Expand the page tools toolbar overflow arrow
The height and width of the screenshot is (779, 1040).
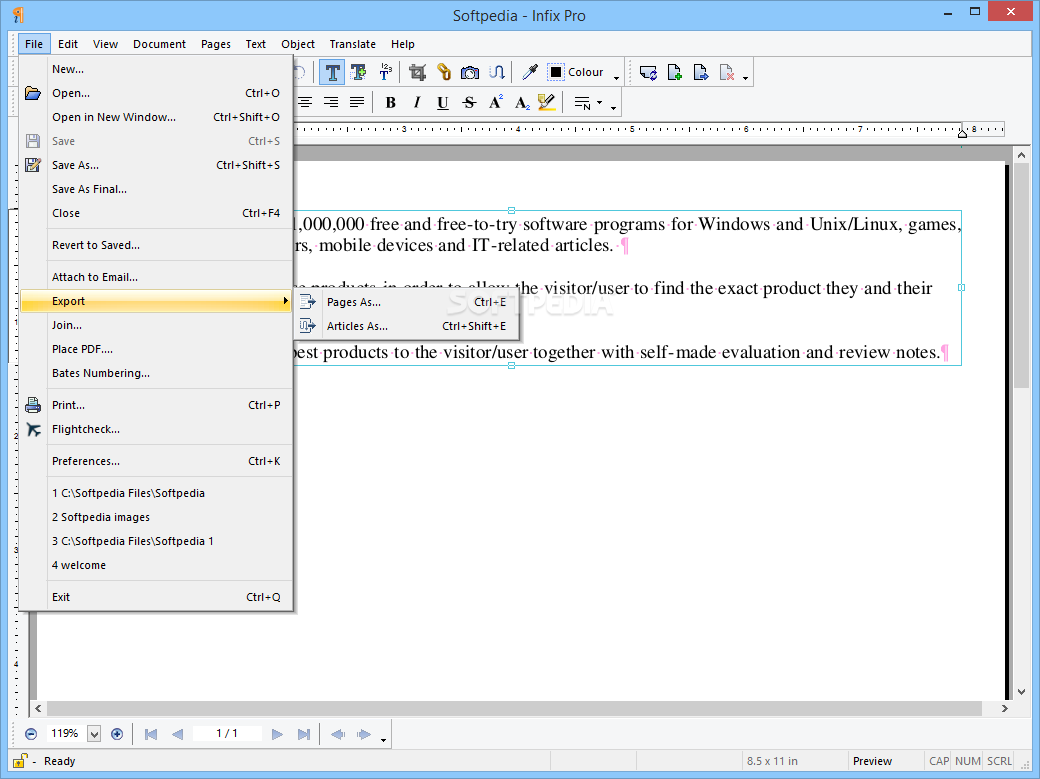point(746,78)
